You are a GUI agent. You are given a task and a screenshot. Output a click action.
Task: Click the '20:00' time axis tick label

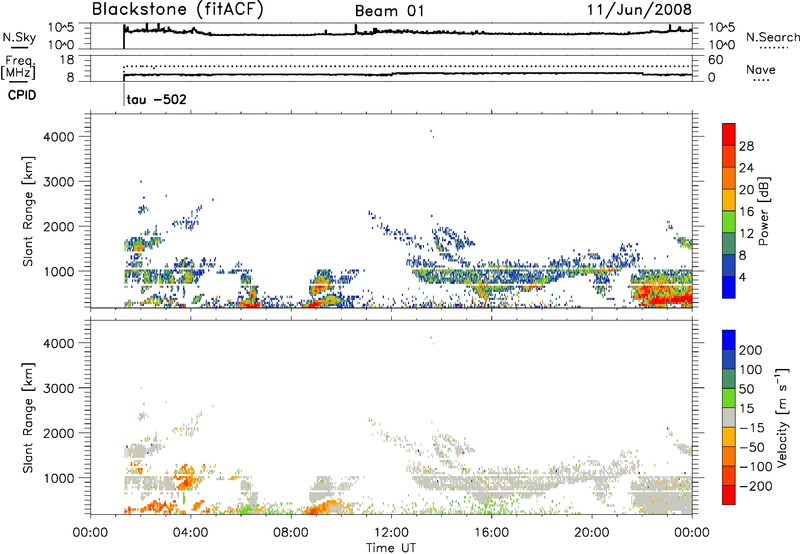592,533
